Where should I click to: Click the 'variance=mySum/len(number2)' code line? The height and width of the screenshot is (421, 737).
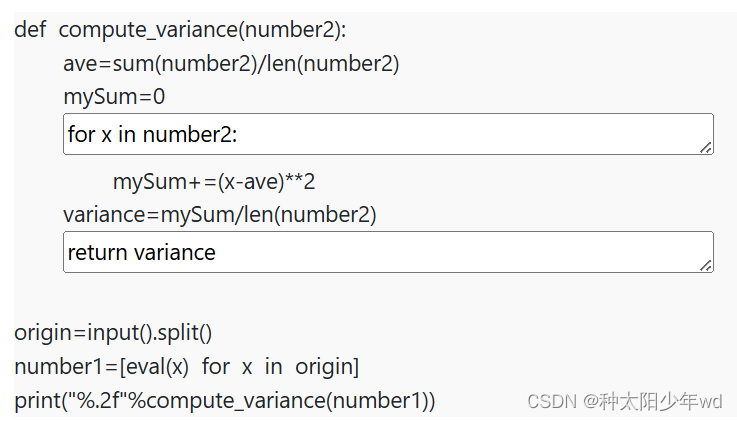point(220,215)
